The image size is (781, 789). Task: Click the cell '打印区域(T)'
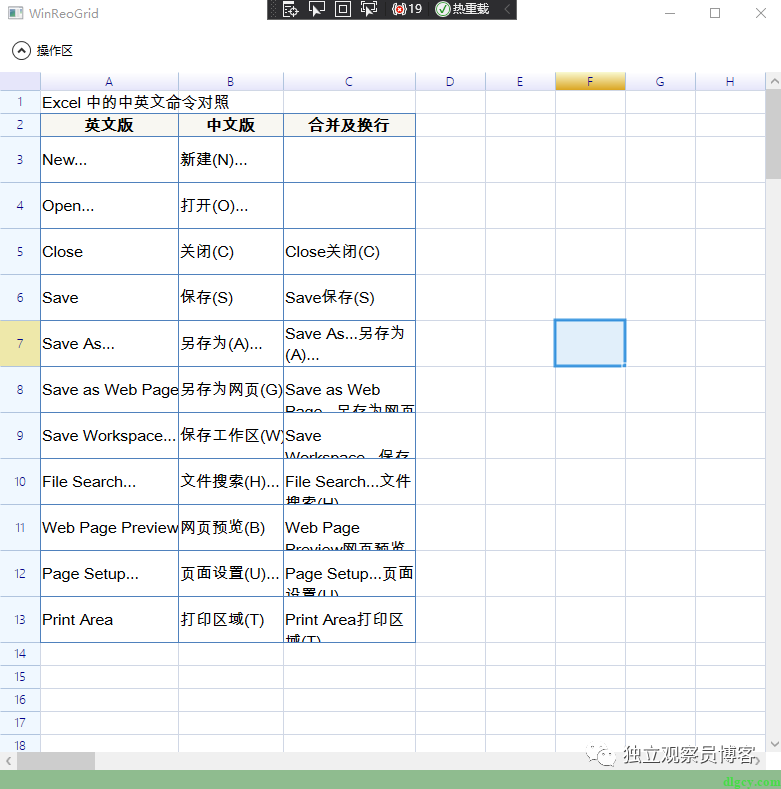pyautogui.click(x=230, y=619)
